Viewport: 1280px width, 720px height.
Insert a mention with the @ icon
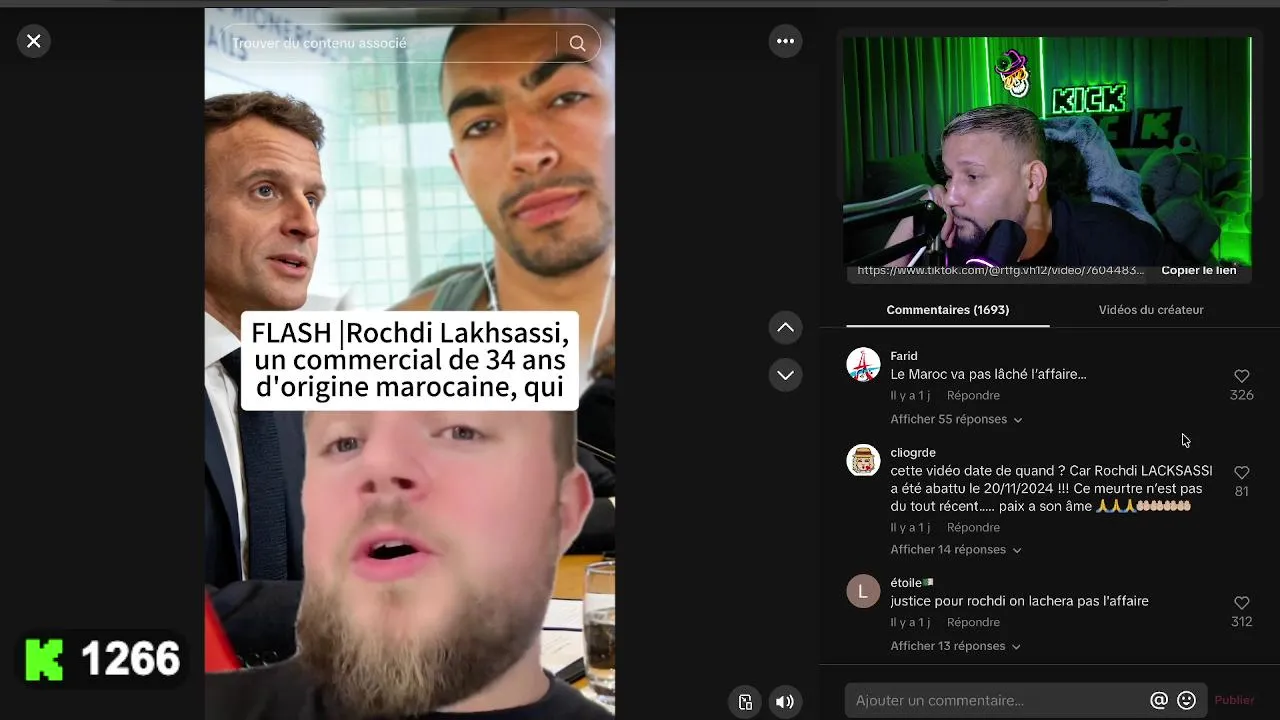1159,700
